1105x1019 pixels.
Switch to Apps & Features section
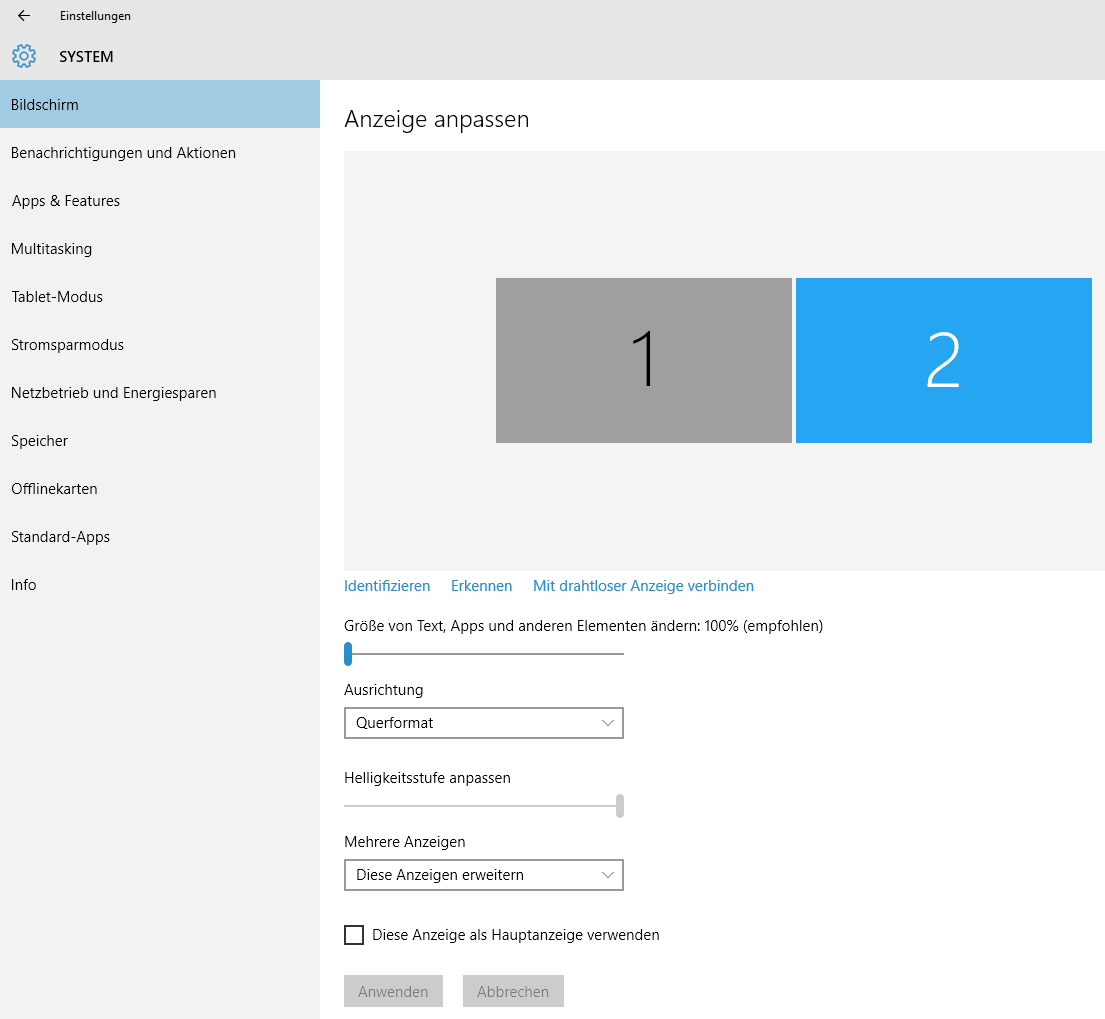pyautogui.click(x=66, y=200)
